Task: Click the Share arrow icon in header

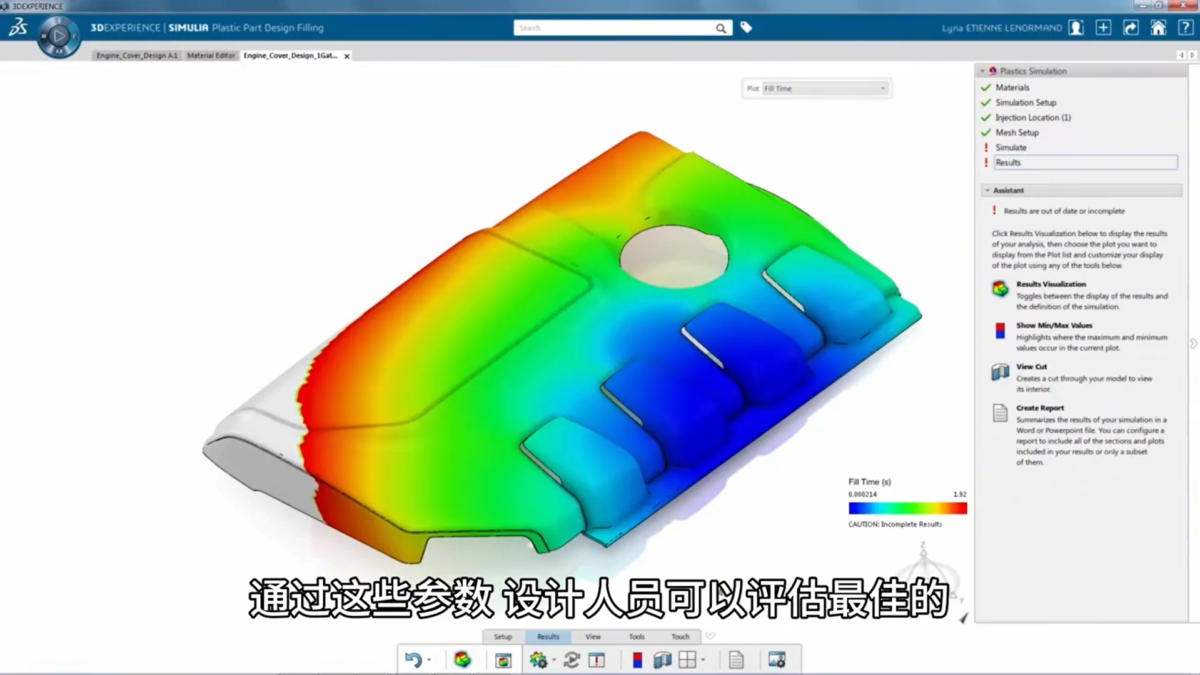Action: tap(1131, 28)
